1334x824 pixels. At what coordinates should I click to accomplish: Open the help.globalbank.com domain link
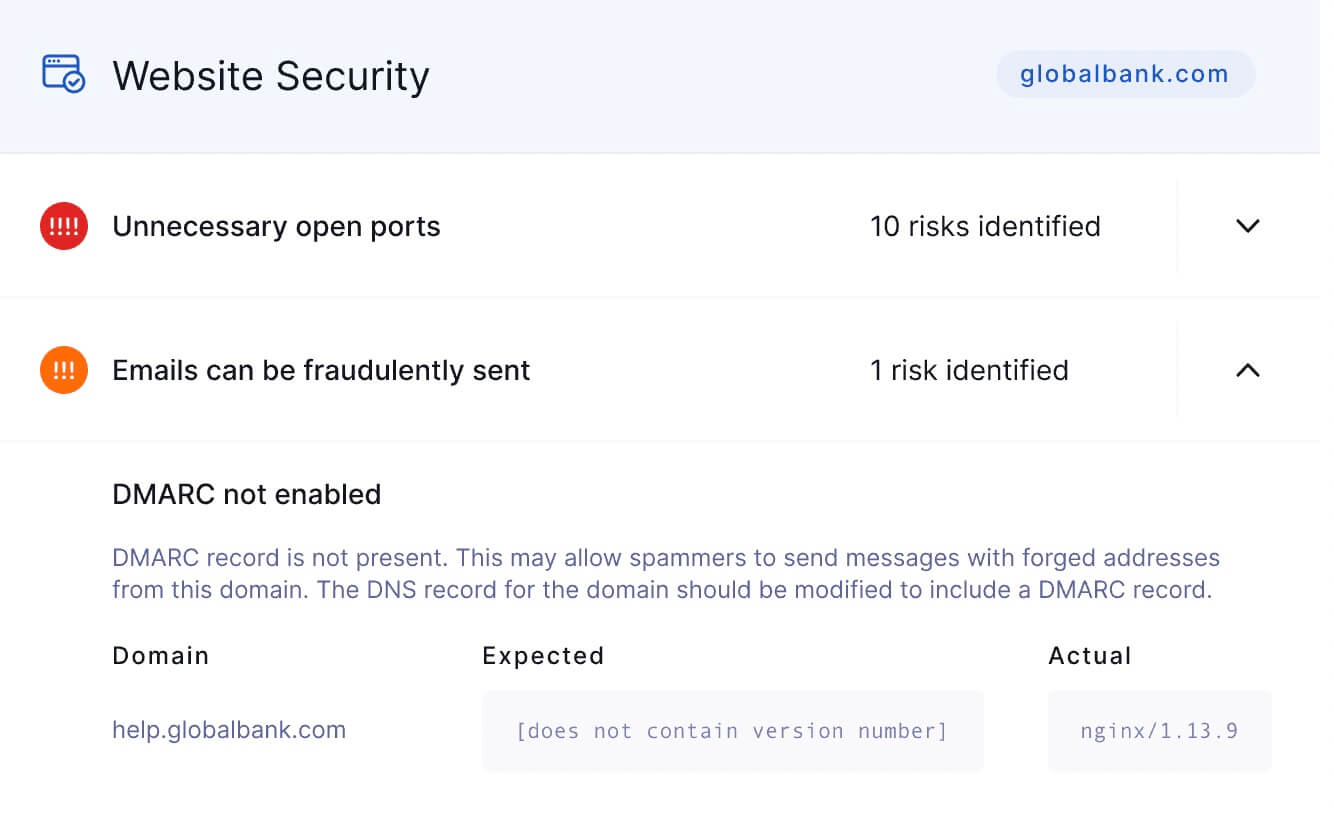coord(229,730)
